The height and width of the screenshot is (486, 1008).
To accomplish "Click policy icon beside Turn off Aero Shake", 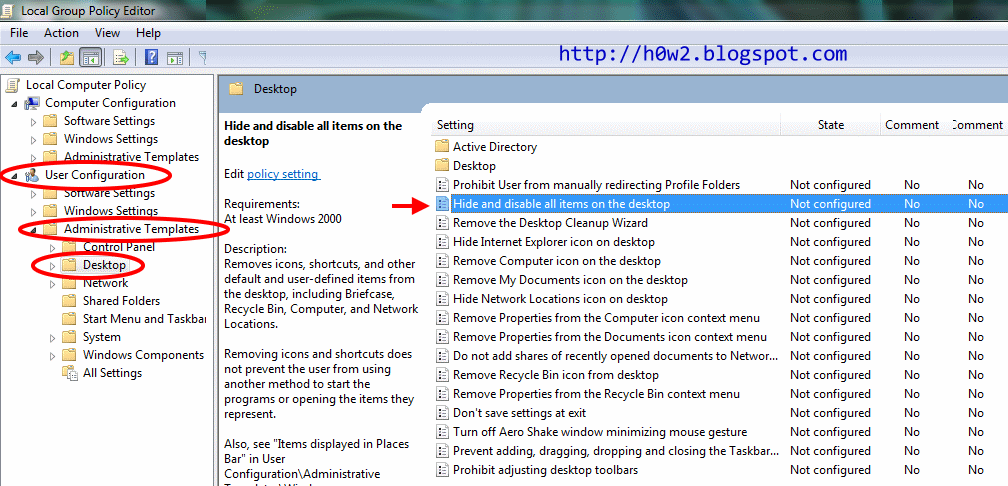I will (442, 432).
